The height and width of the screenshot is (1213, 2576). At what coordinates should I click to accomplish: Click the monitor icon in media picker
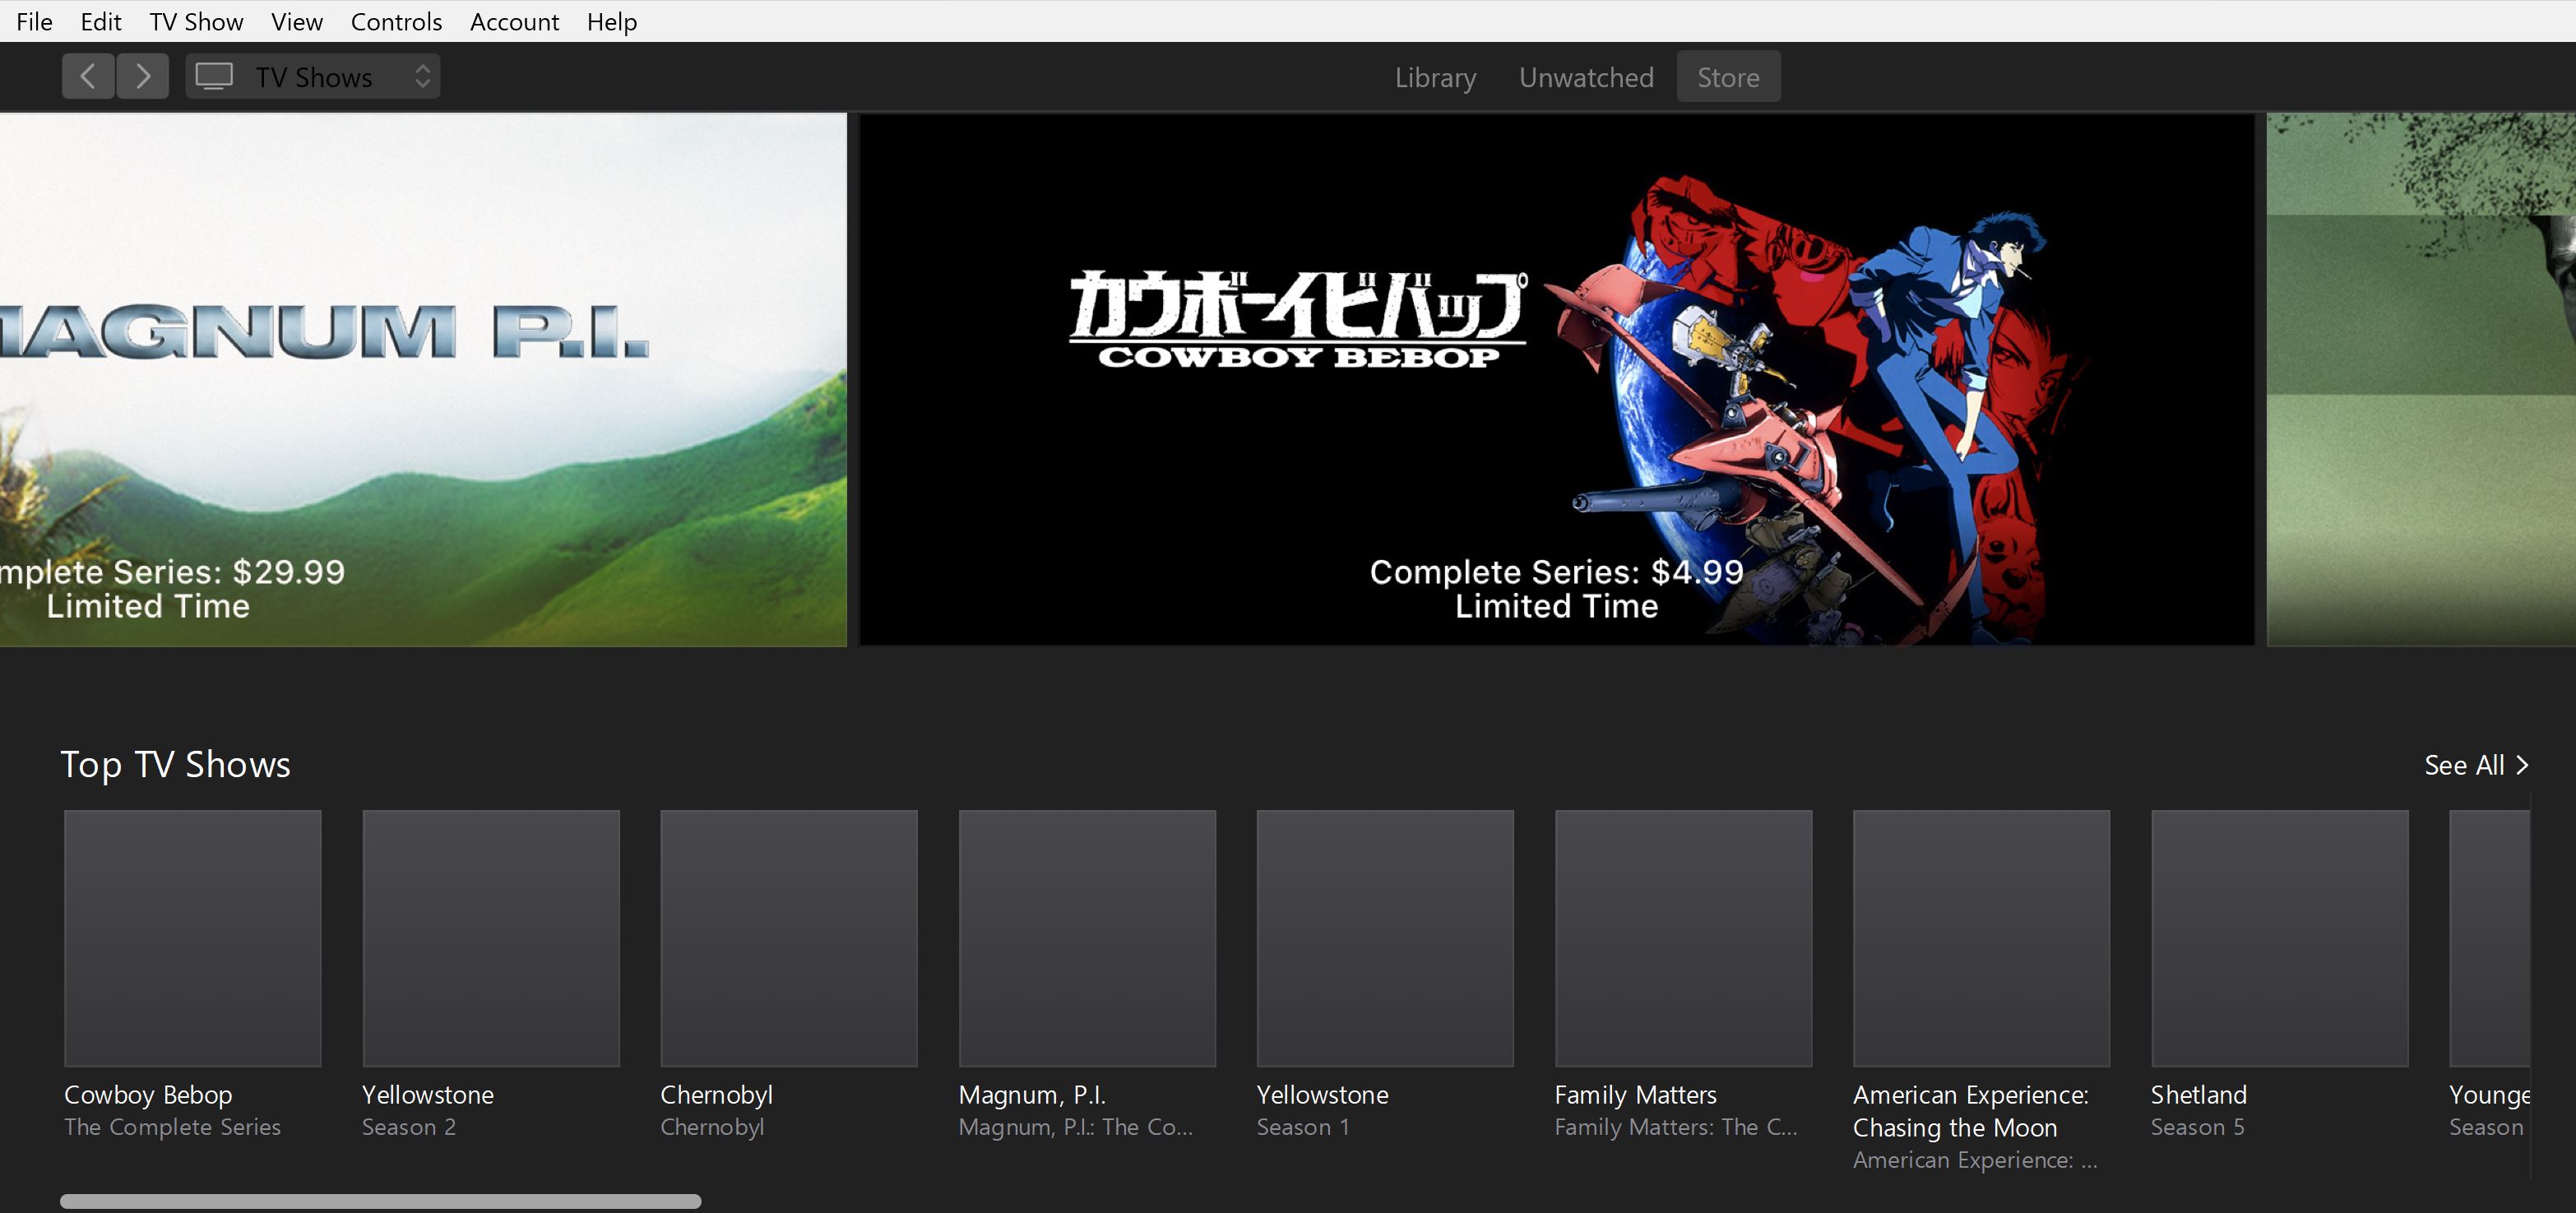214,76
